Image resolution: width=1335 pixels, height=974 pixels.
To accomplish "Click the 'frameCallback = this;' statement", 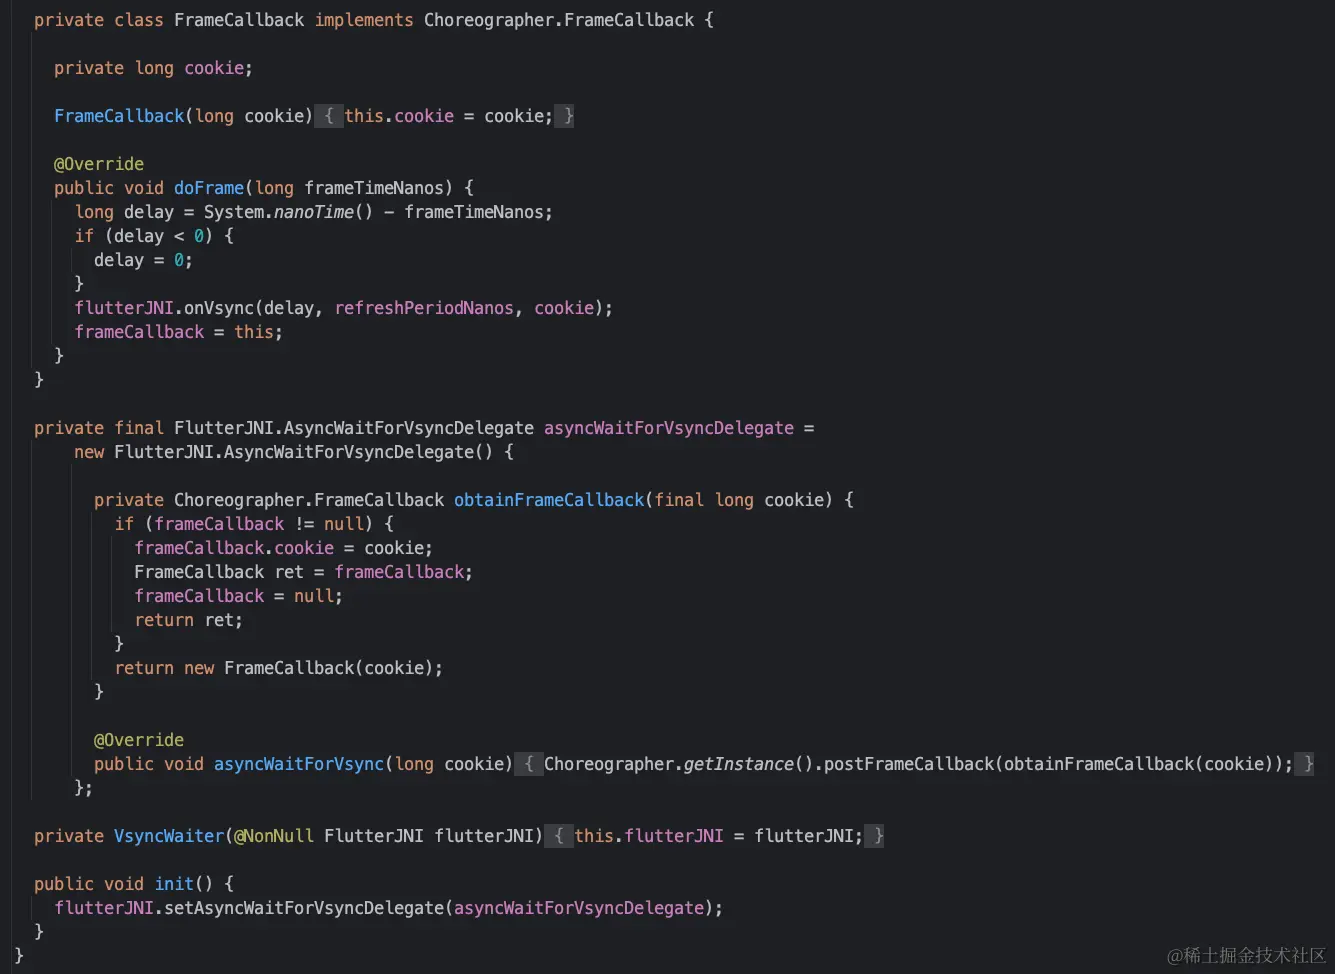I will coord(178,332).
